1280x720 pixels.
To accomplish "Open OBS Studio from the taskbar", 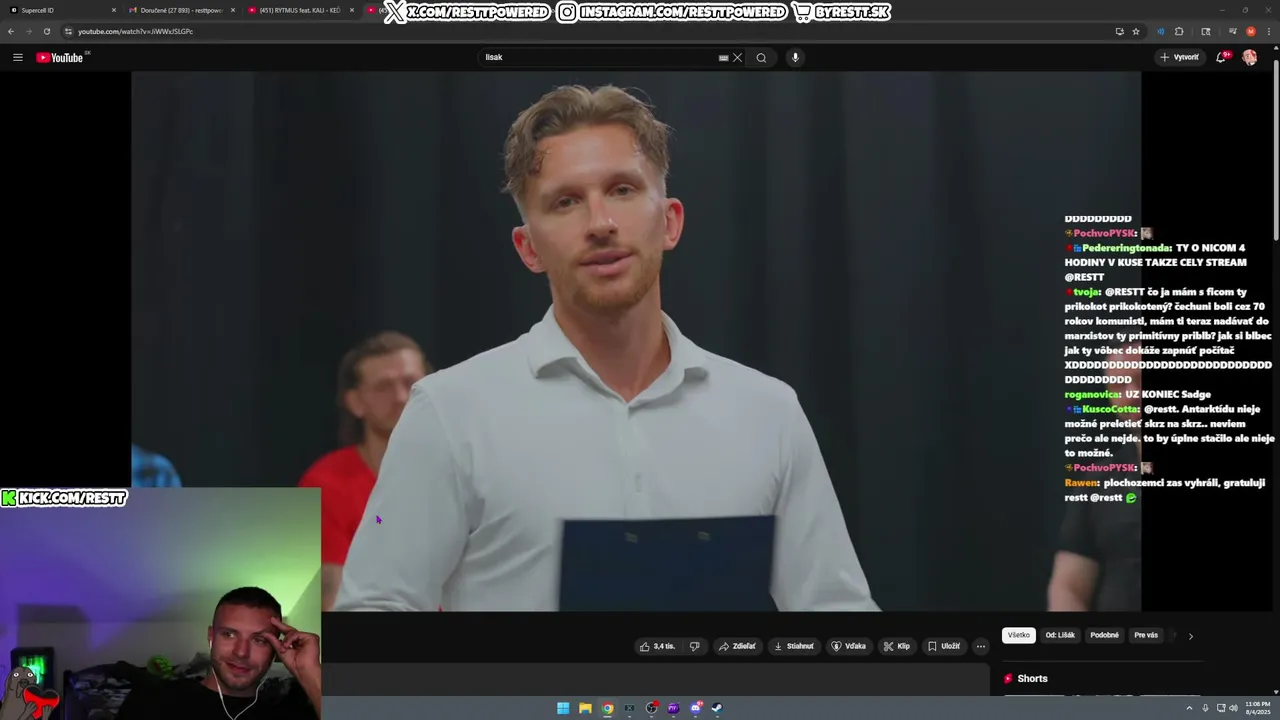I will coord(652,708).
